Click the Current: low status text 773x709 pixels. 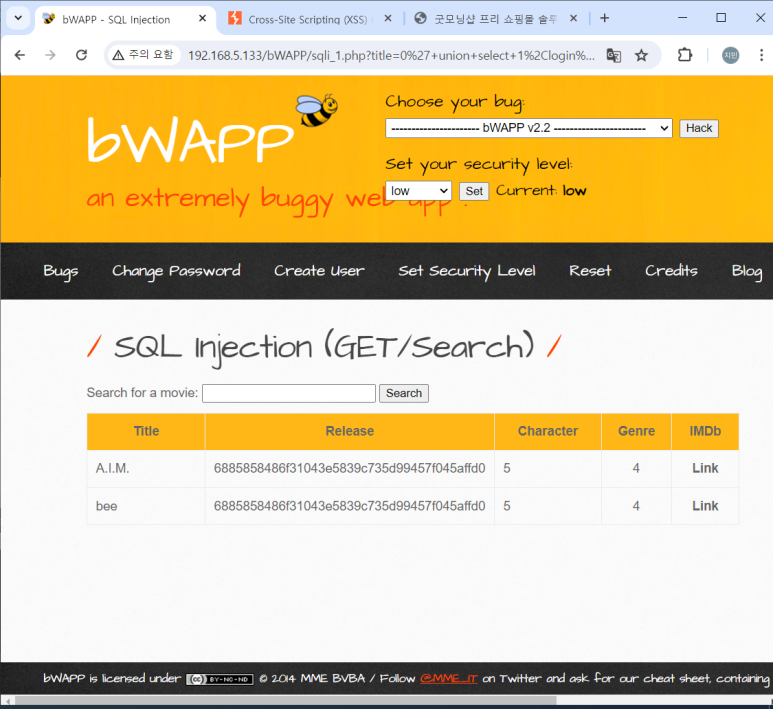[x=541, y=191]
